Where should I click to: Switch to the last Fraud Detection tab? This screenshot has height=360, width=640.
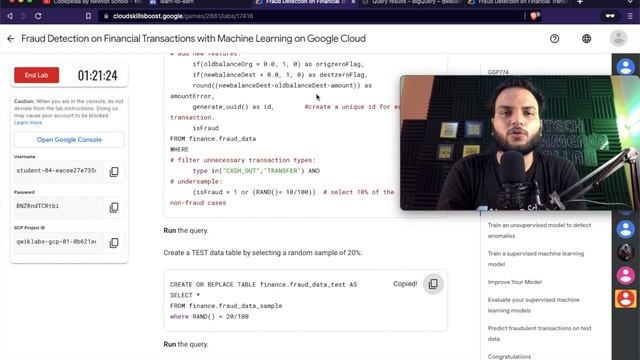(518, 2)
